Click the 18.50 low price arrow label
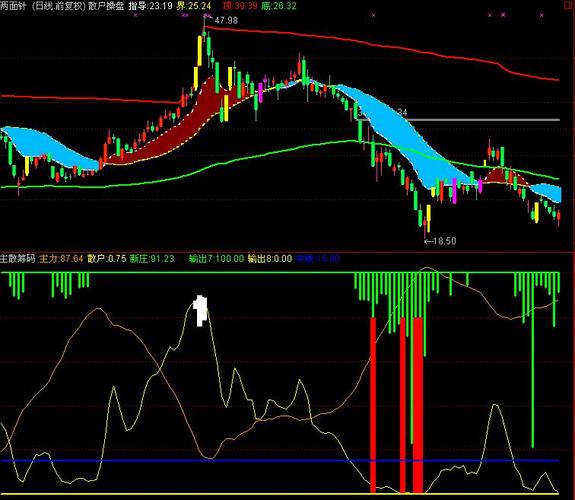 440,241
